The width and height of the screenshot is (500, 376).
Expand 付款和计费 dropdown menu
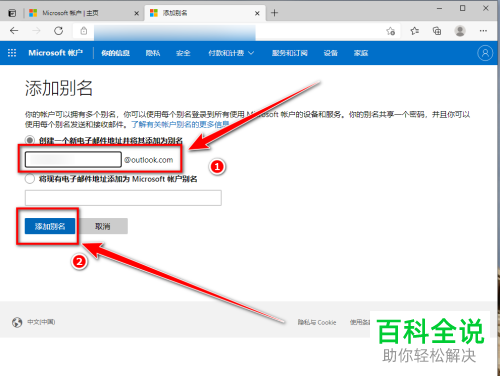point(231,53)
